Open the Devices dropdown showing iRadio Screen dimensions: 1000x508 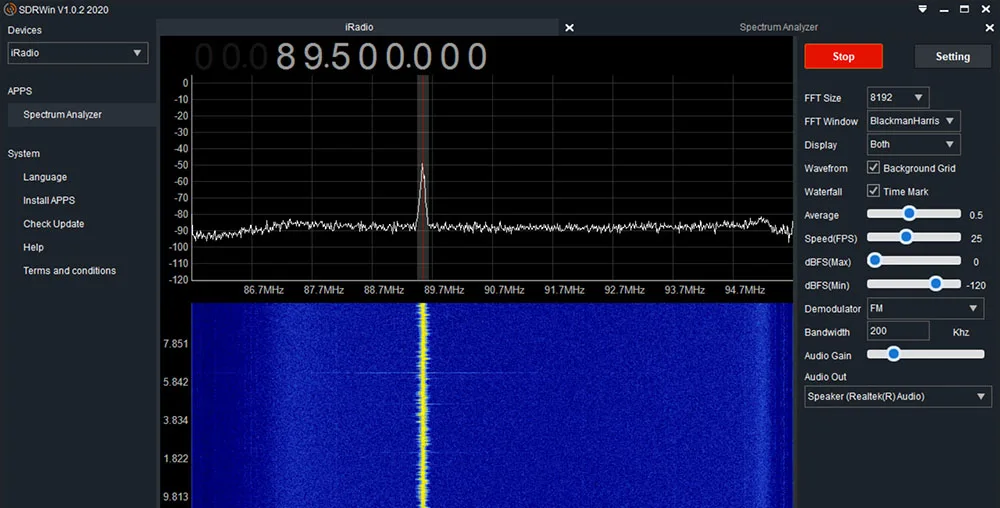point(78,53)
